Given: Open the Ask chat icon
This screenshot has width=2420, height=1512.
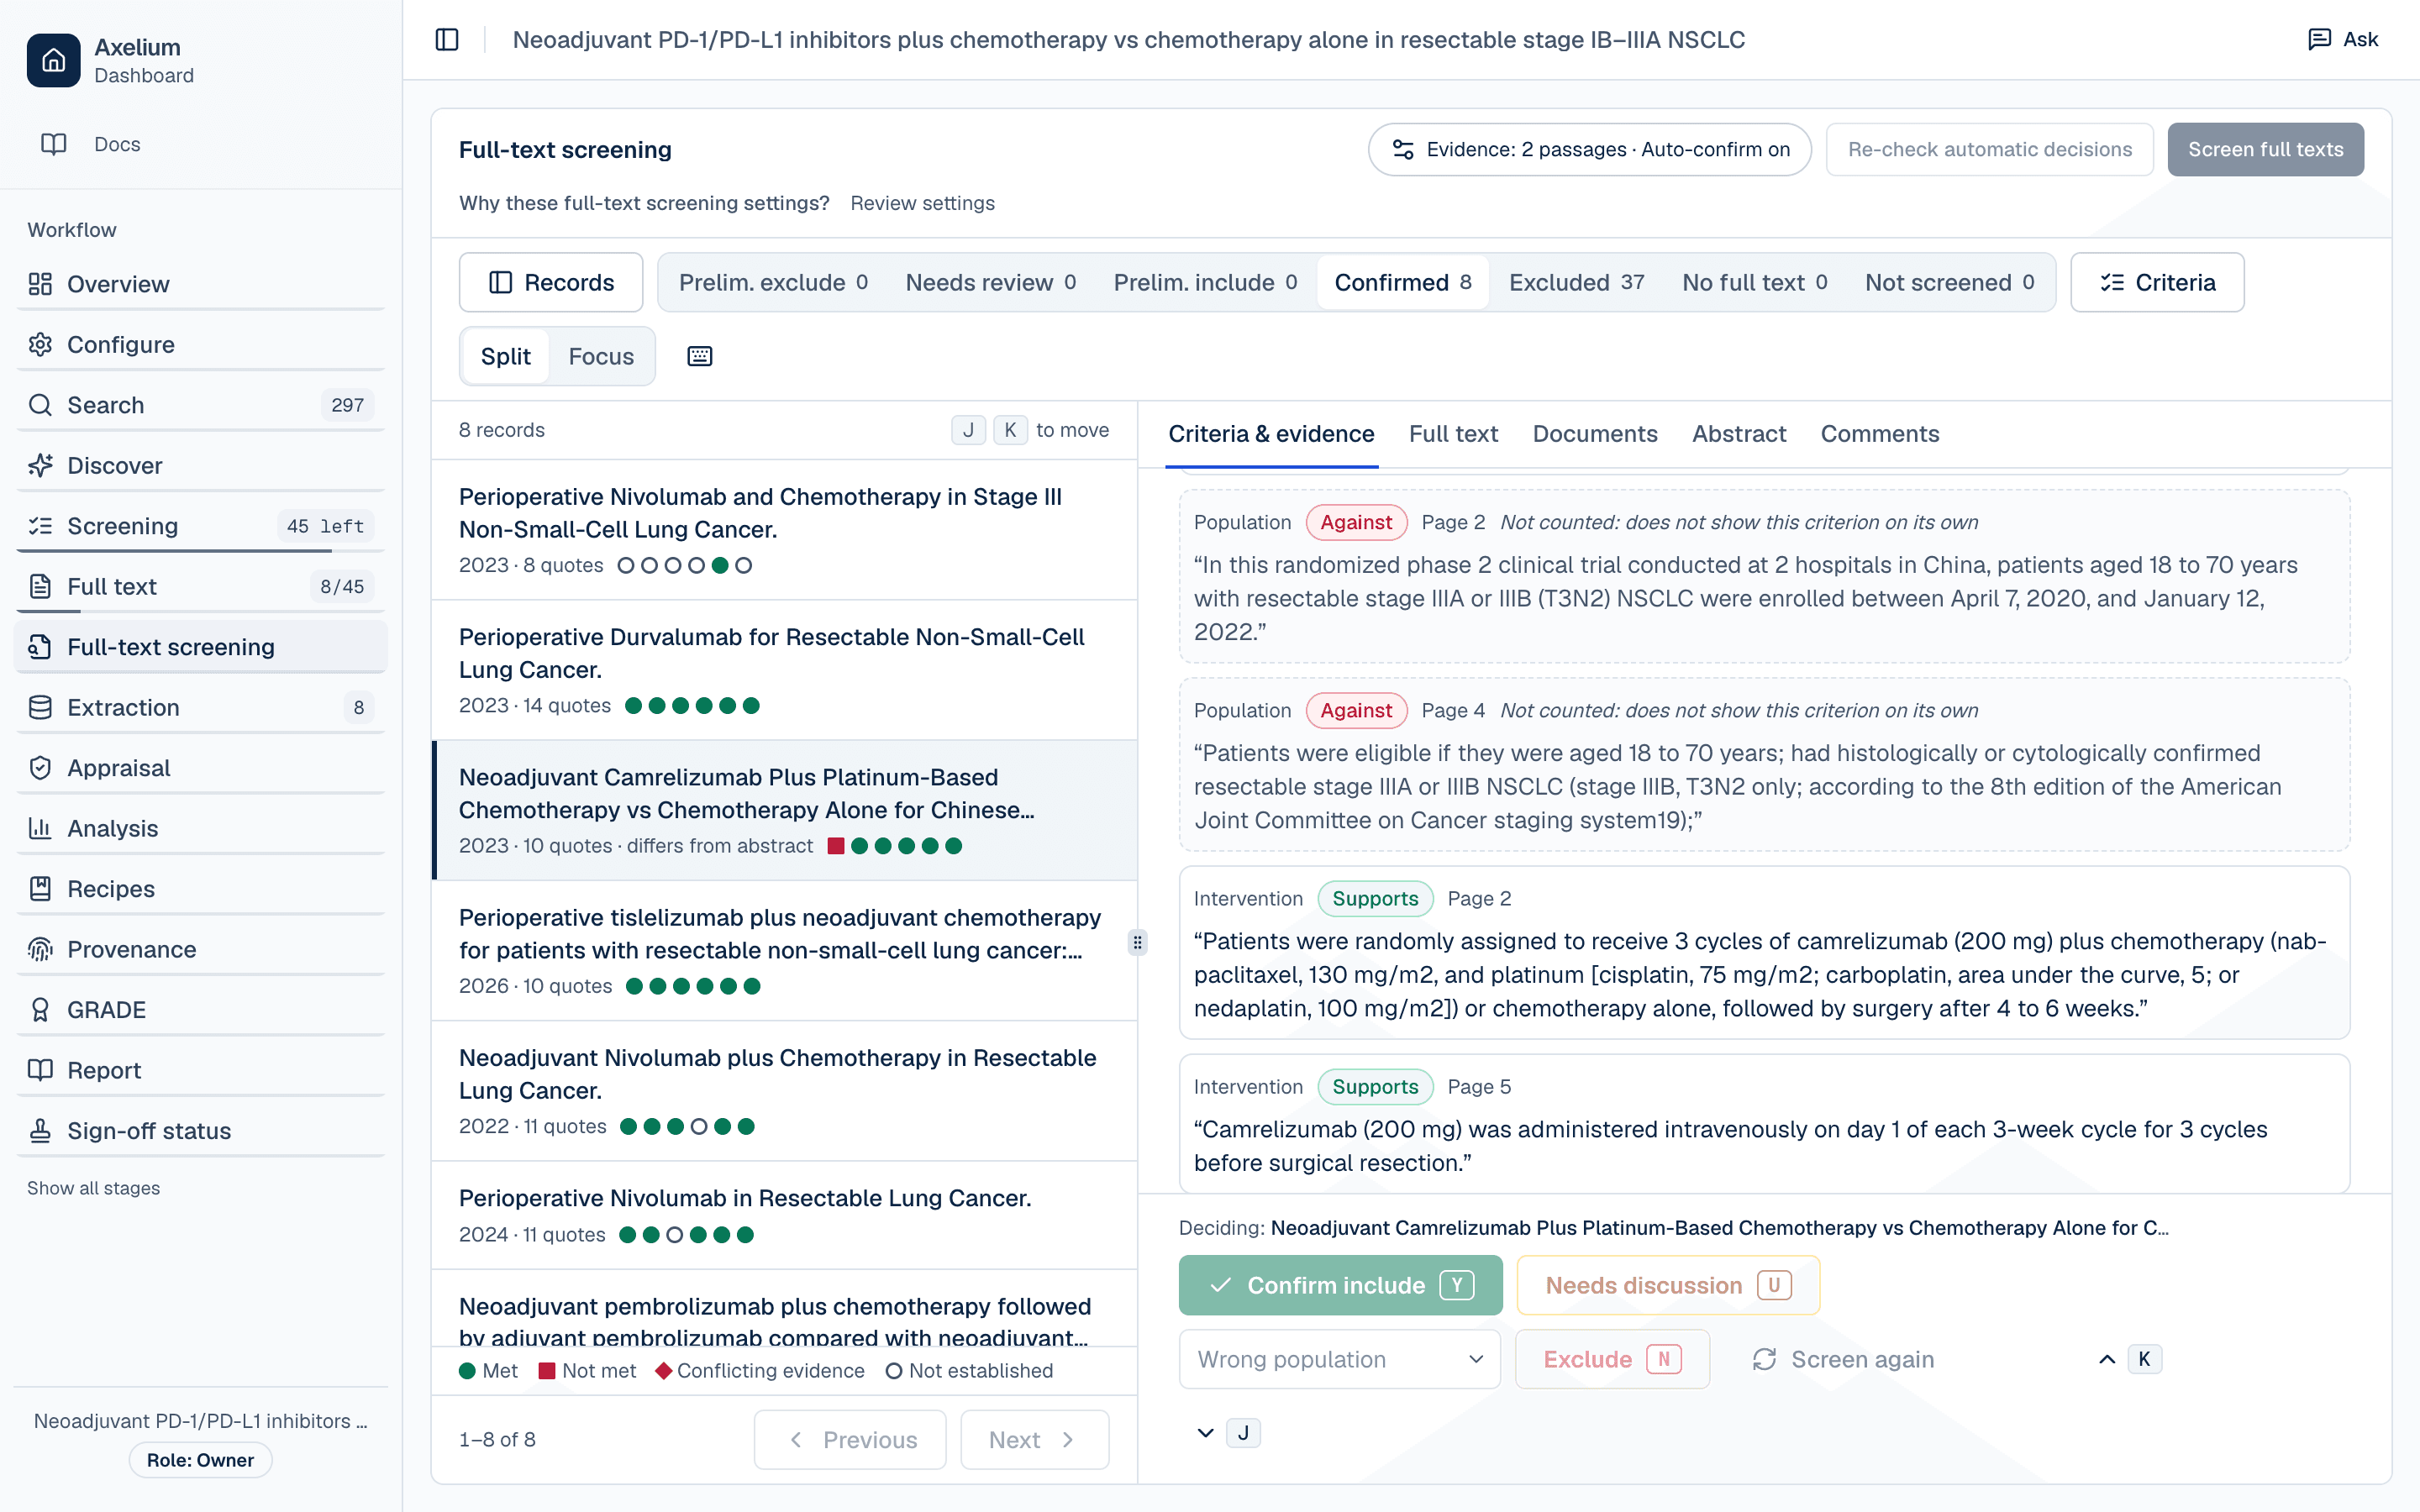Looking at the screenshot, I should pyautogui.click(x=2319, y=40).
